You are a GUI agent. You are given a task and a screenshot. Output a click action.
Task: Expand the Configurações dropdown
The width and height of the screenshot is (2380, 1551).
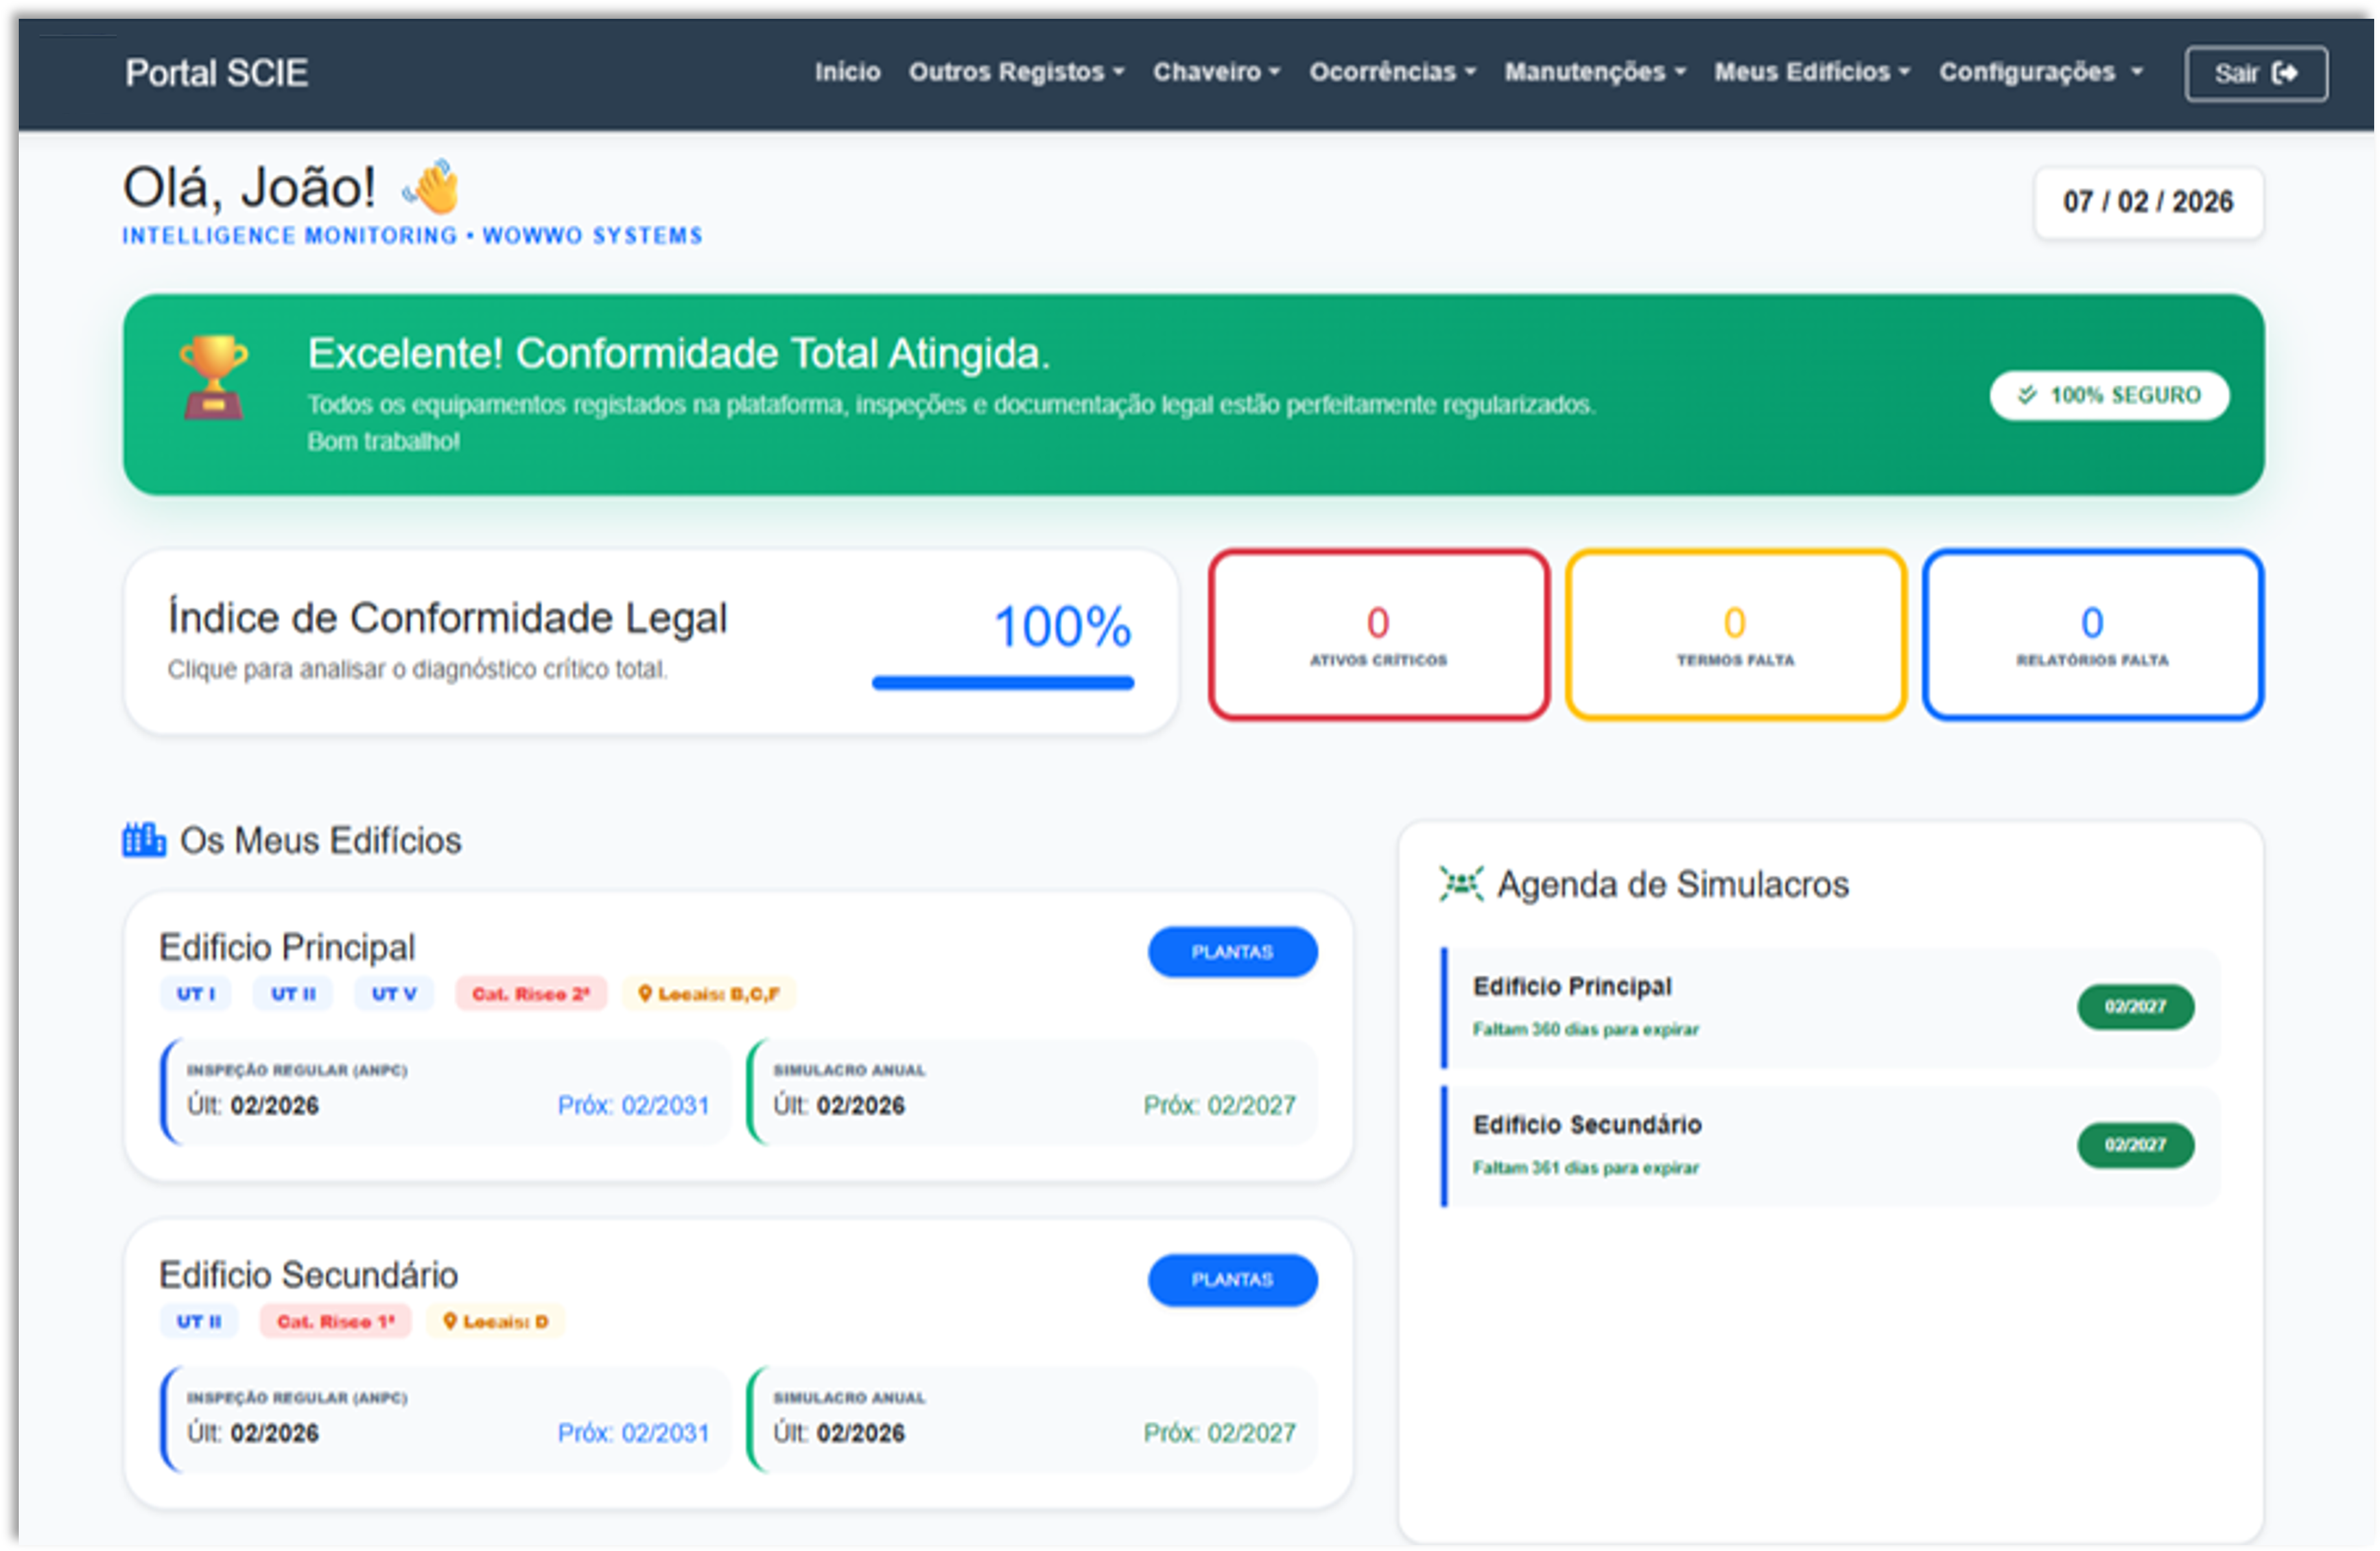[x=2040, y=72]
